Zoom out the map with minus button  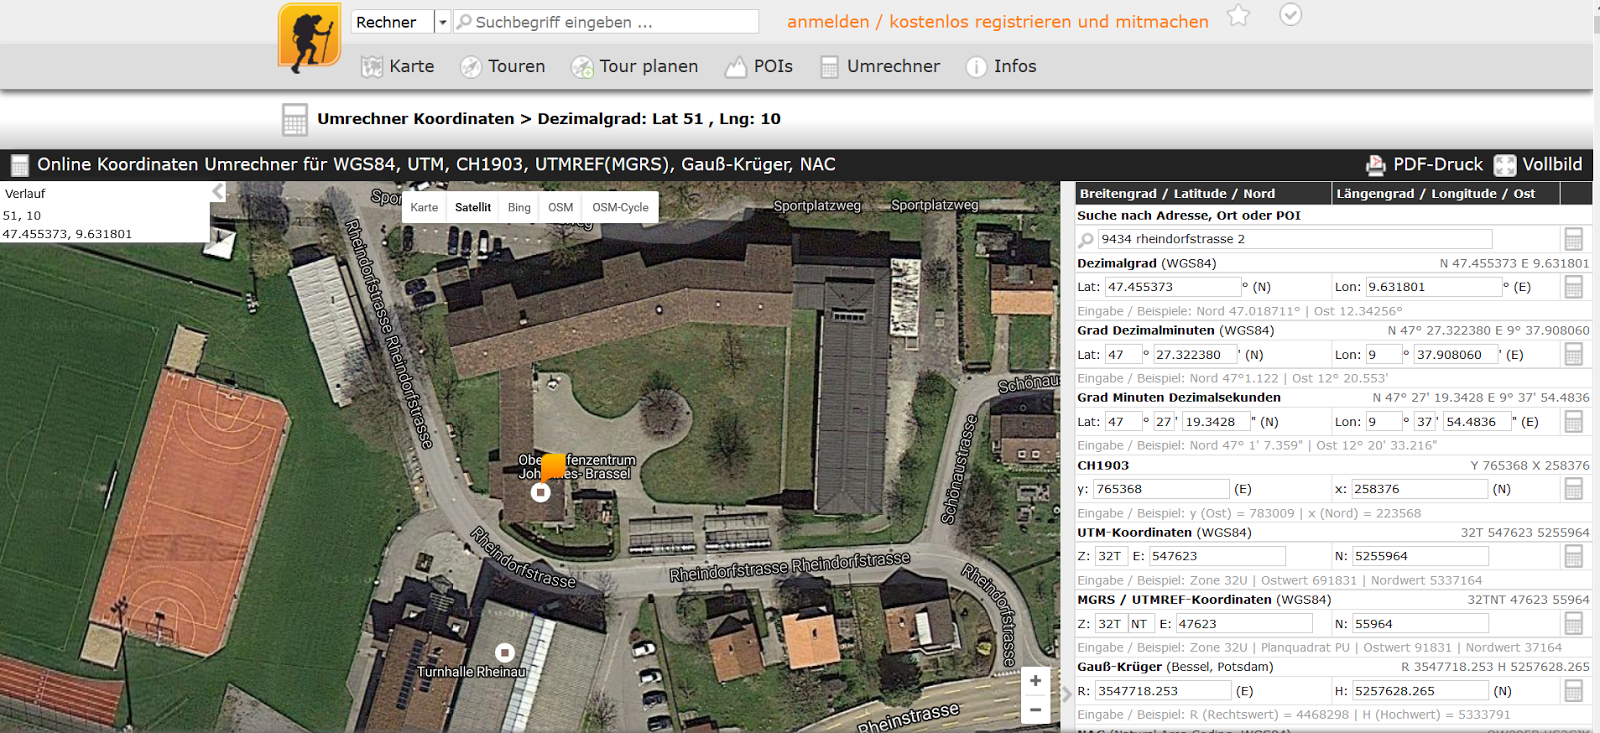[x=1035, y=710]
